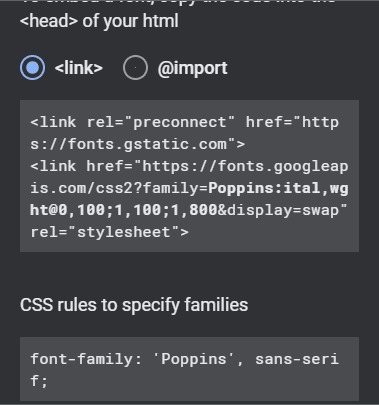Click the @import option label

pos(192,69)
